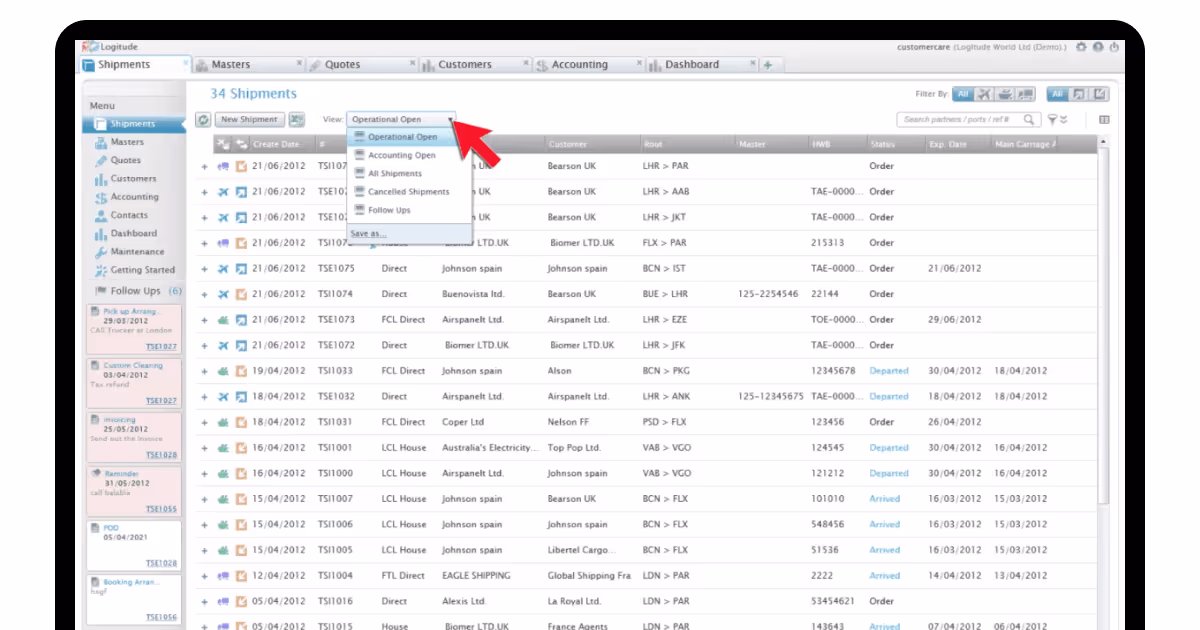Close the Shipments tab with its X
This screenshot has height=630, width=1200.
[x=185, y=62]
